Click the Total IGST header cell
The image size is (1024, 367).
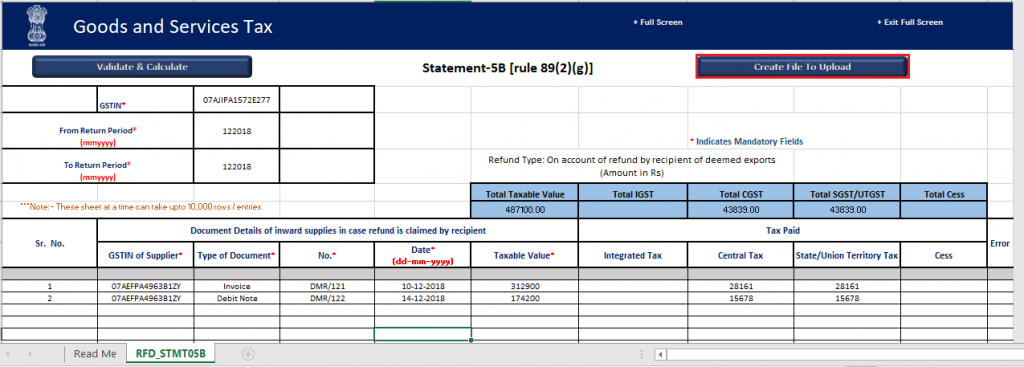pos(633,193)
